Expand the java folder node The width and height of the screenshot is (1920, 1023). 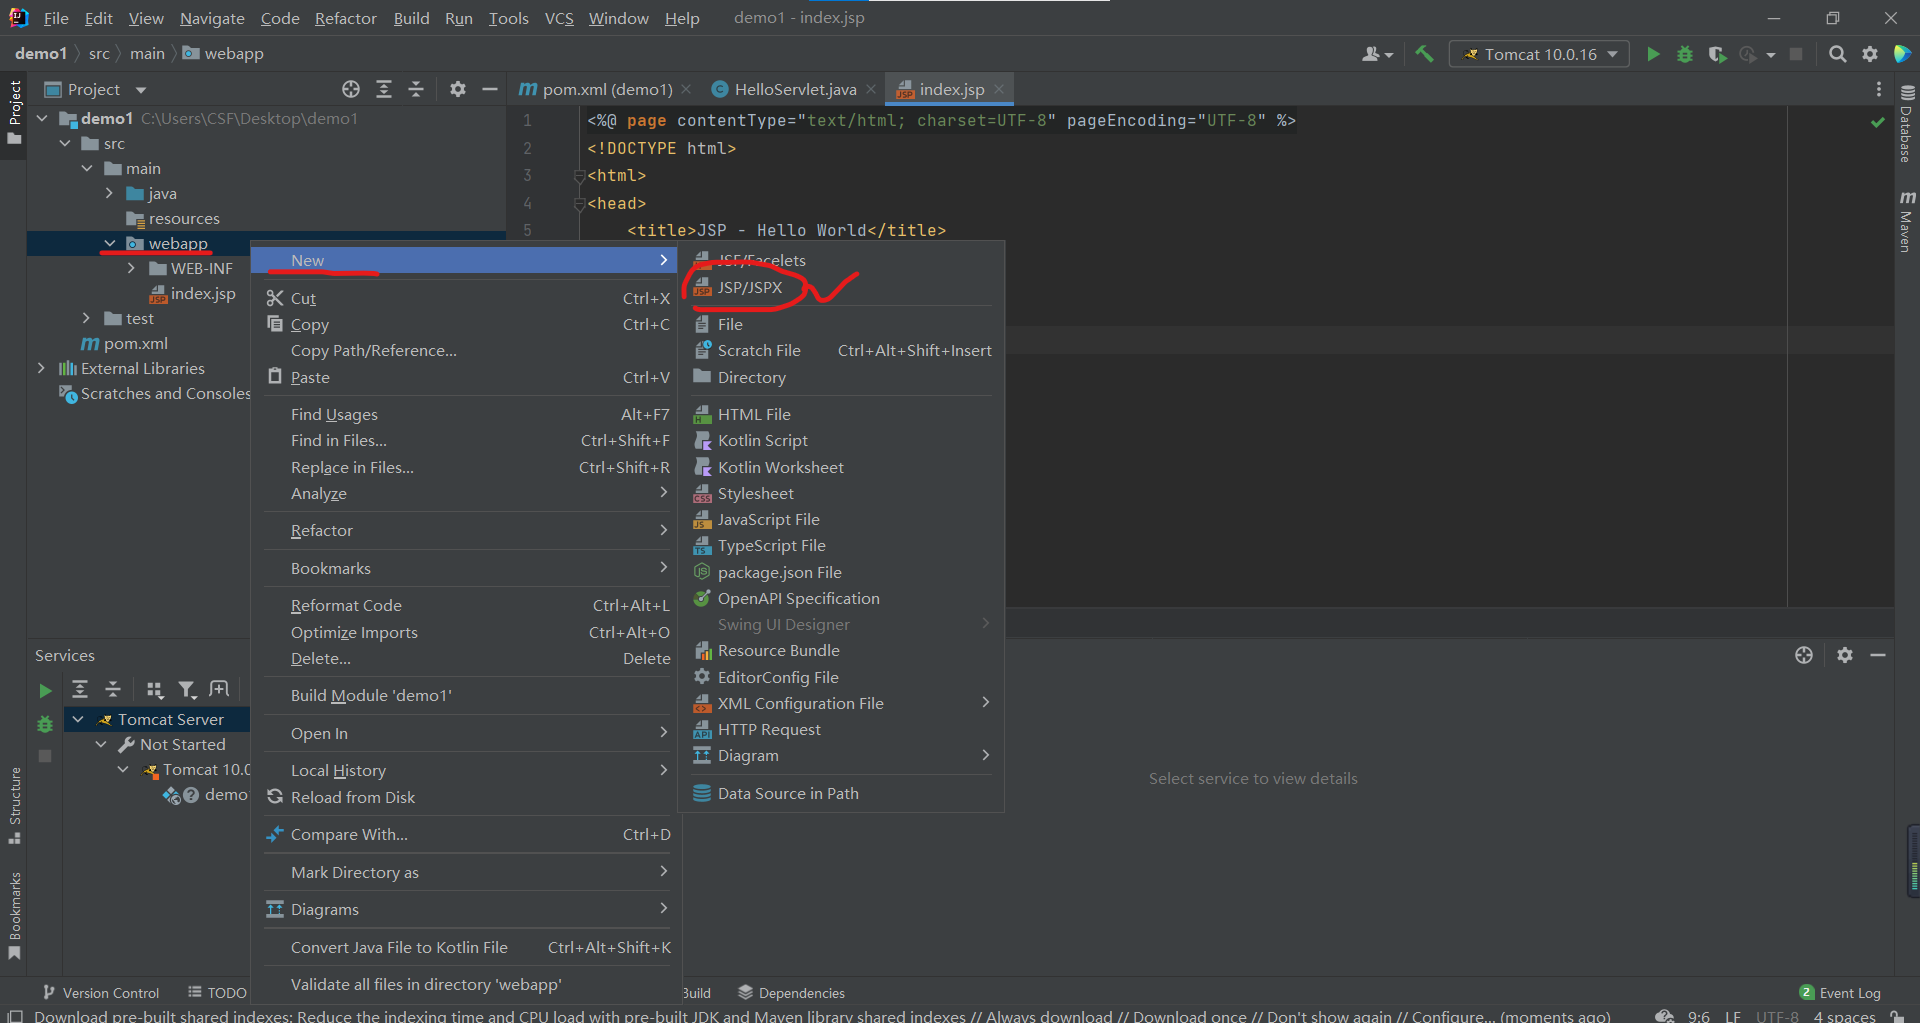(109, 193)
